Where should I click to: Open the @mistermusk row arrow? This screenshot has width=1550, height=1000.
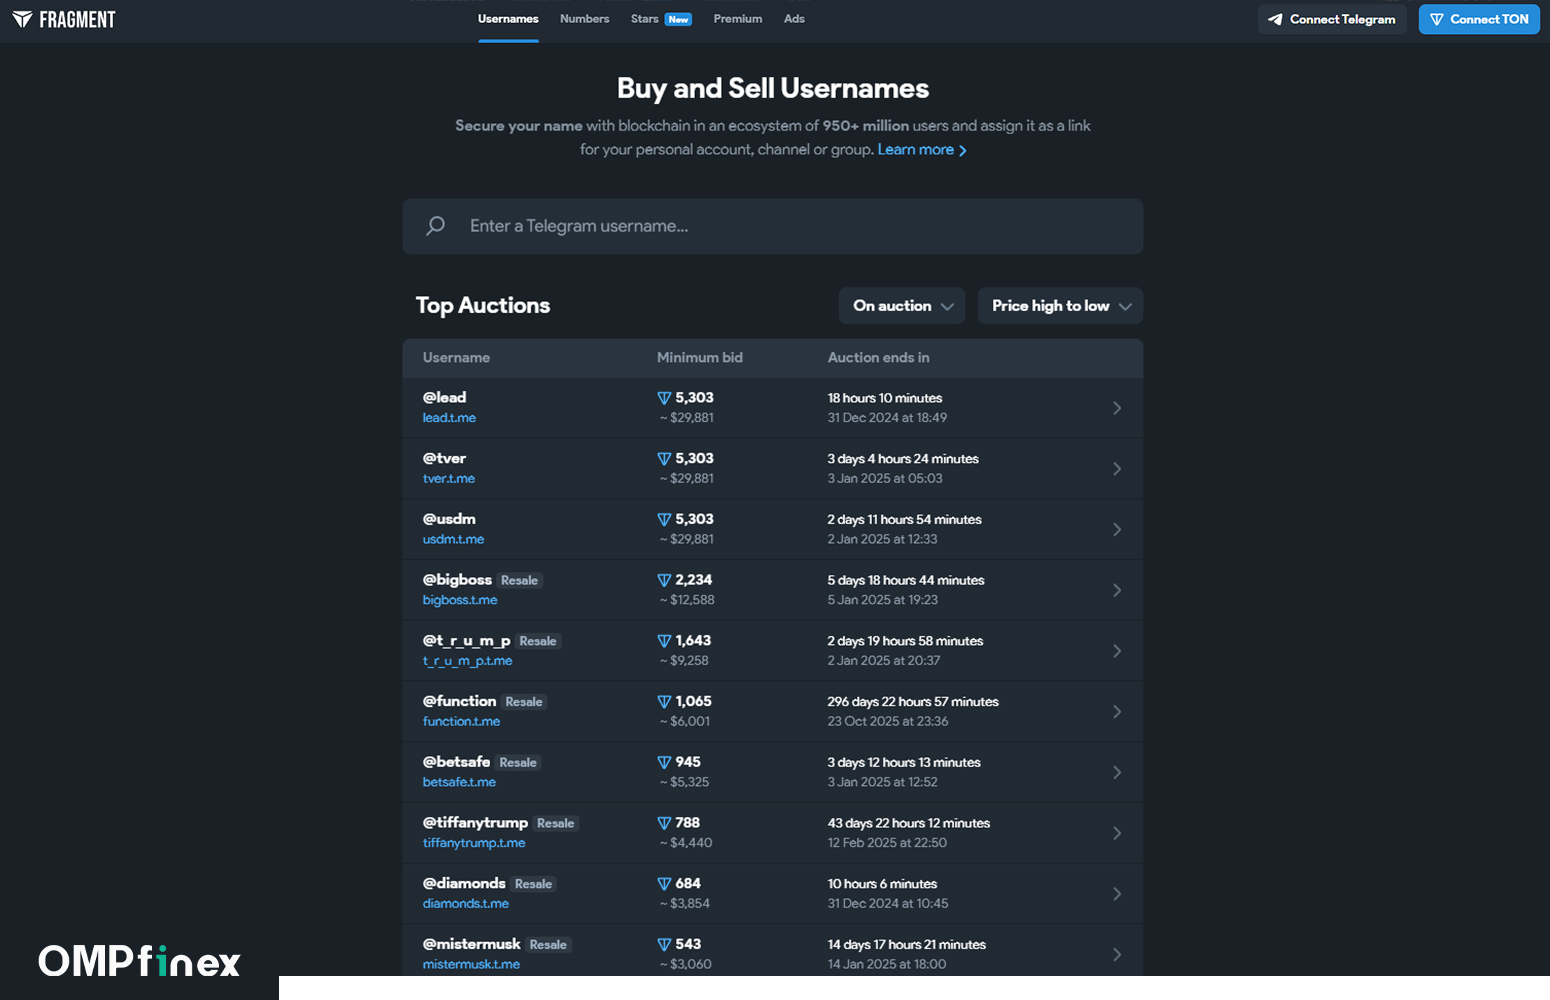click(x=1117, y=955)
